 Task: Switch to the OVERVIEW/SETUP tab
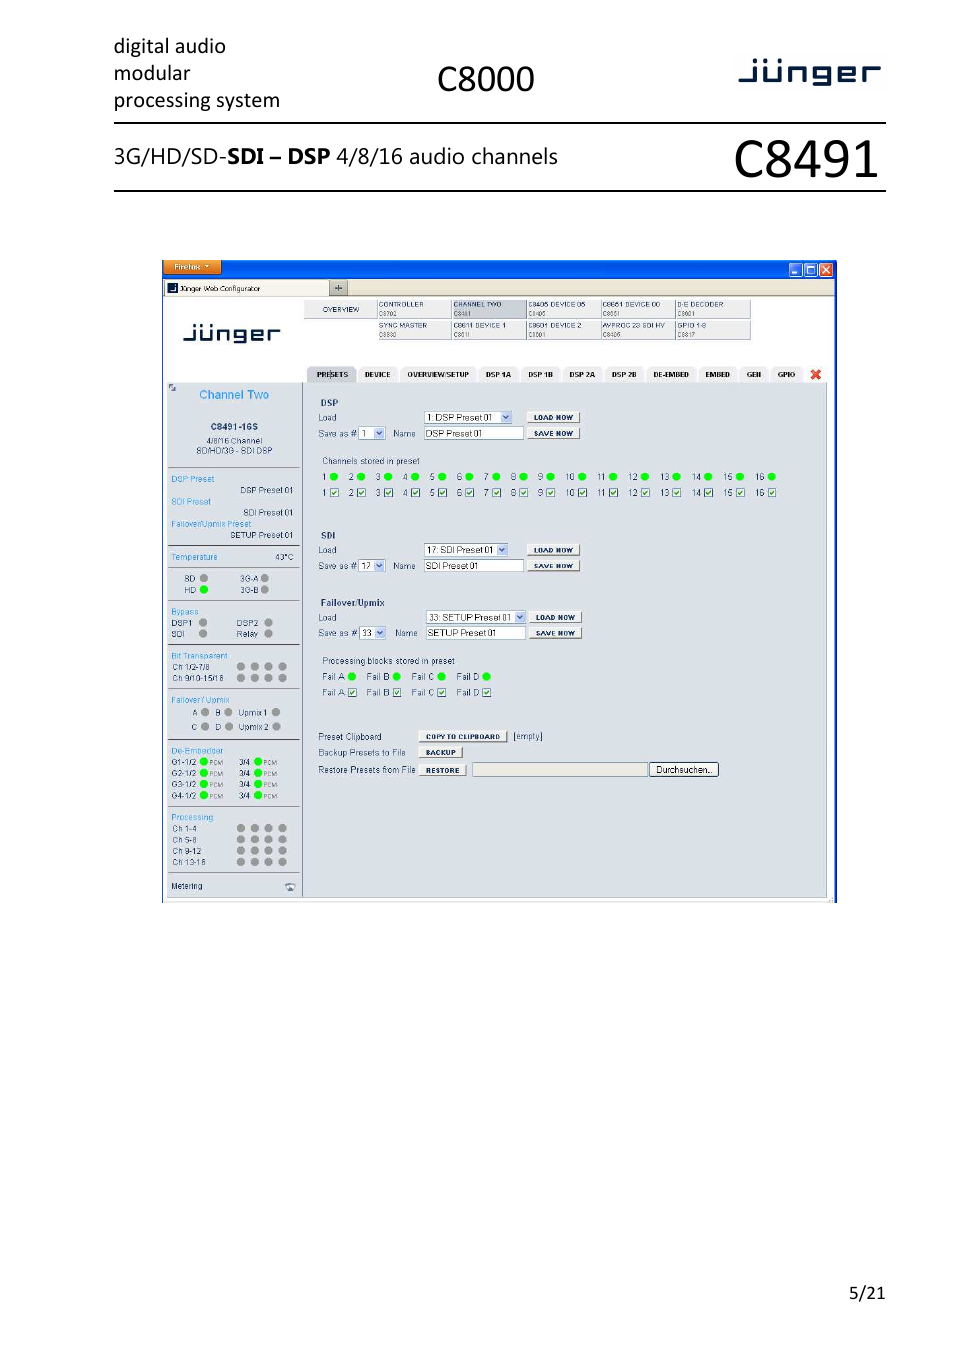tap(438, 375)
